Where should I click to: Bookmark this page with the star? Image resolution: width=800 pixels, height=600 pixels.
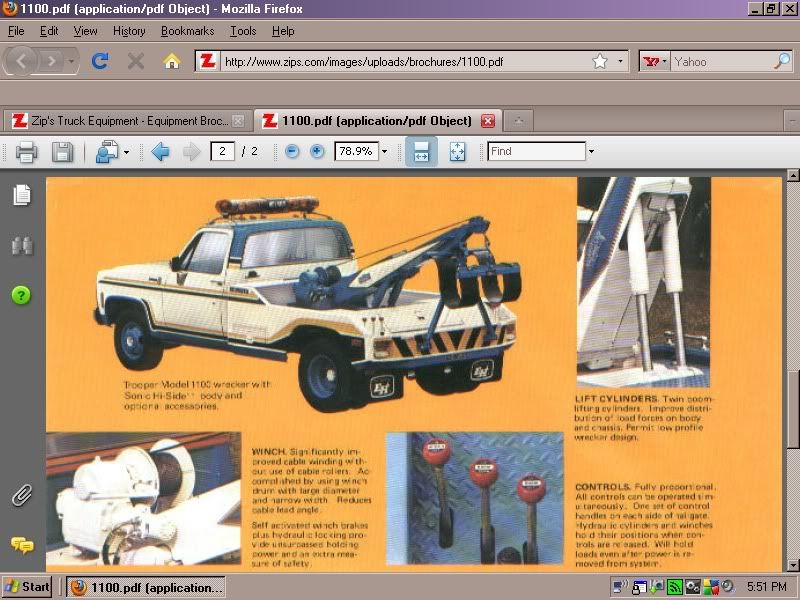point(600,61)
